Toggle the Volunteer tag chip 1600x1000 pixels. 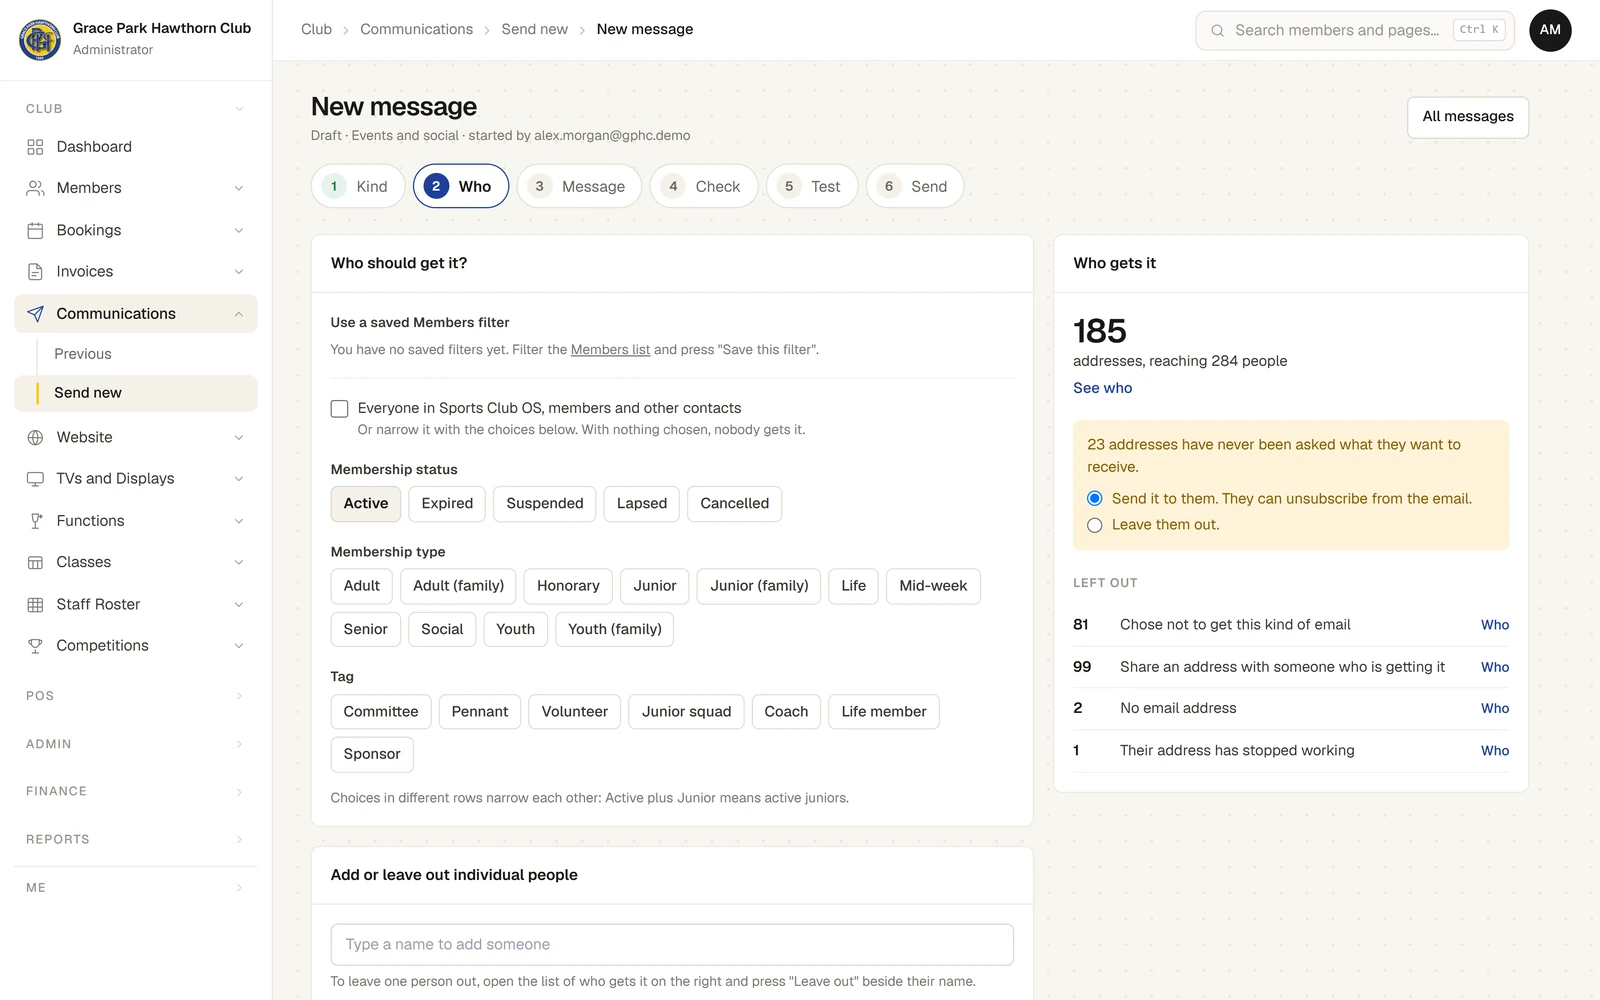coord(574,712)
